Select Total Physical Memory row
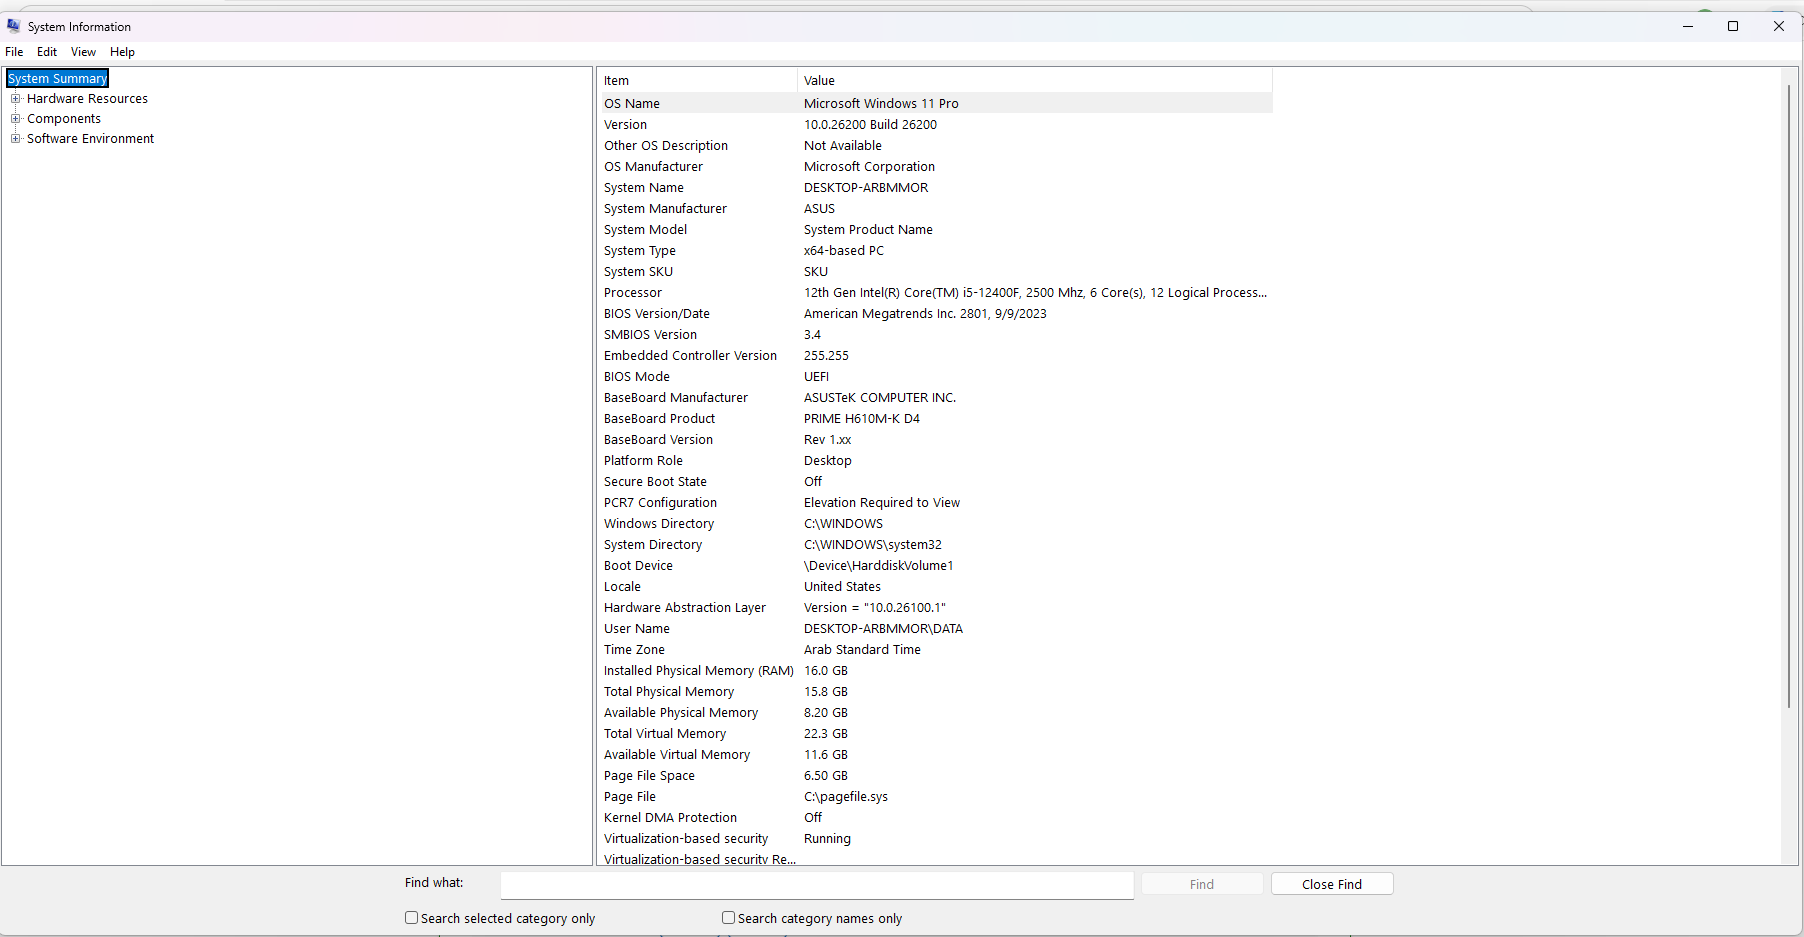The height and width of the screenshot is (937, 1804). pos(935,692)
